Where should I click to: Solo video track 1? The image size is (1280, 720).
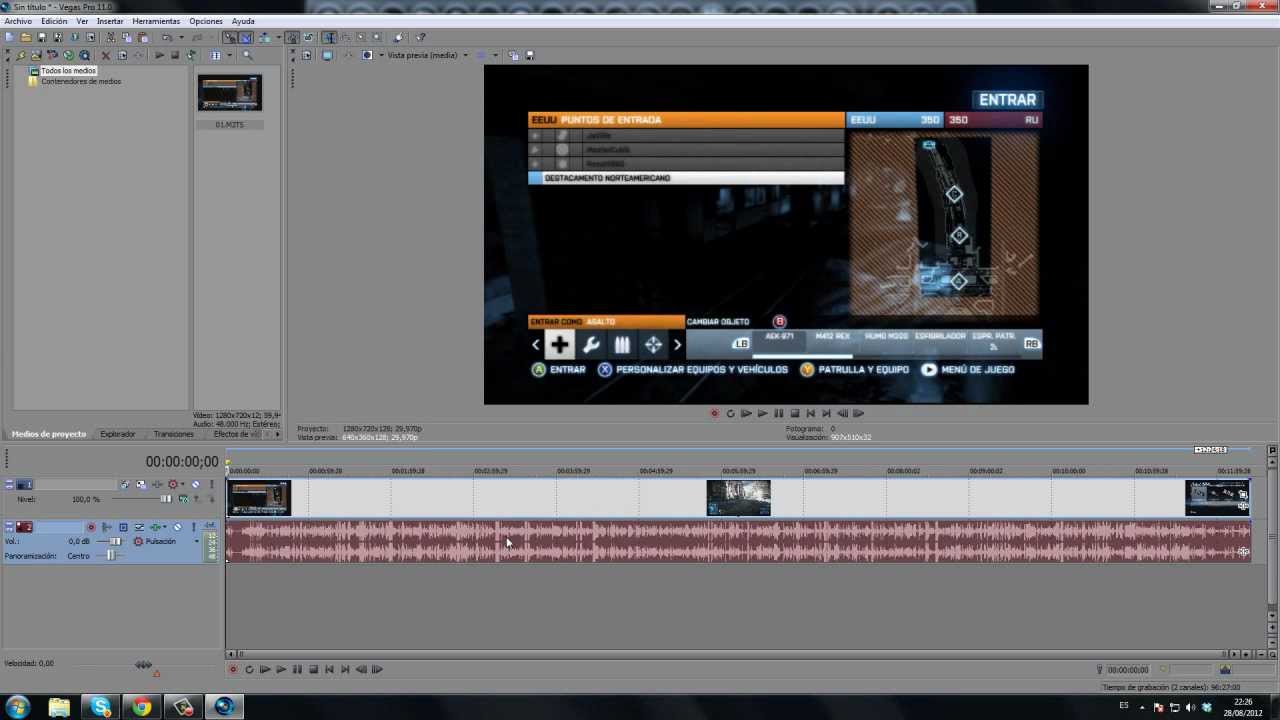211,484
